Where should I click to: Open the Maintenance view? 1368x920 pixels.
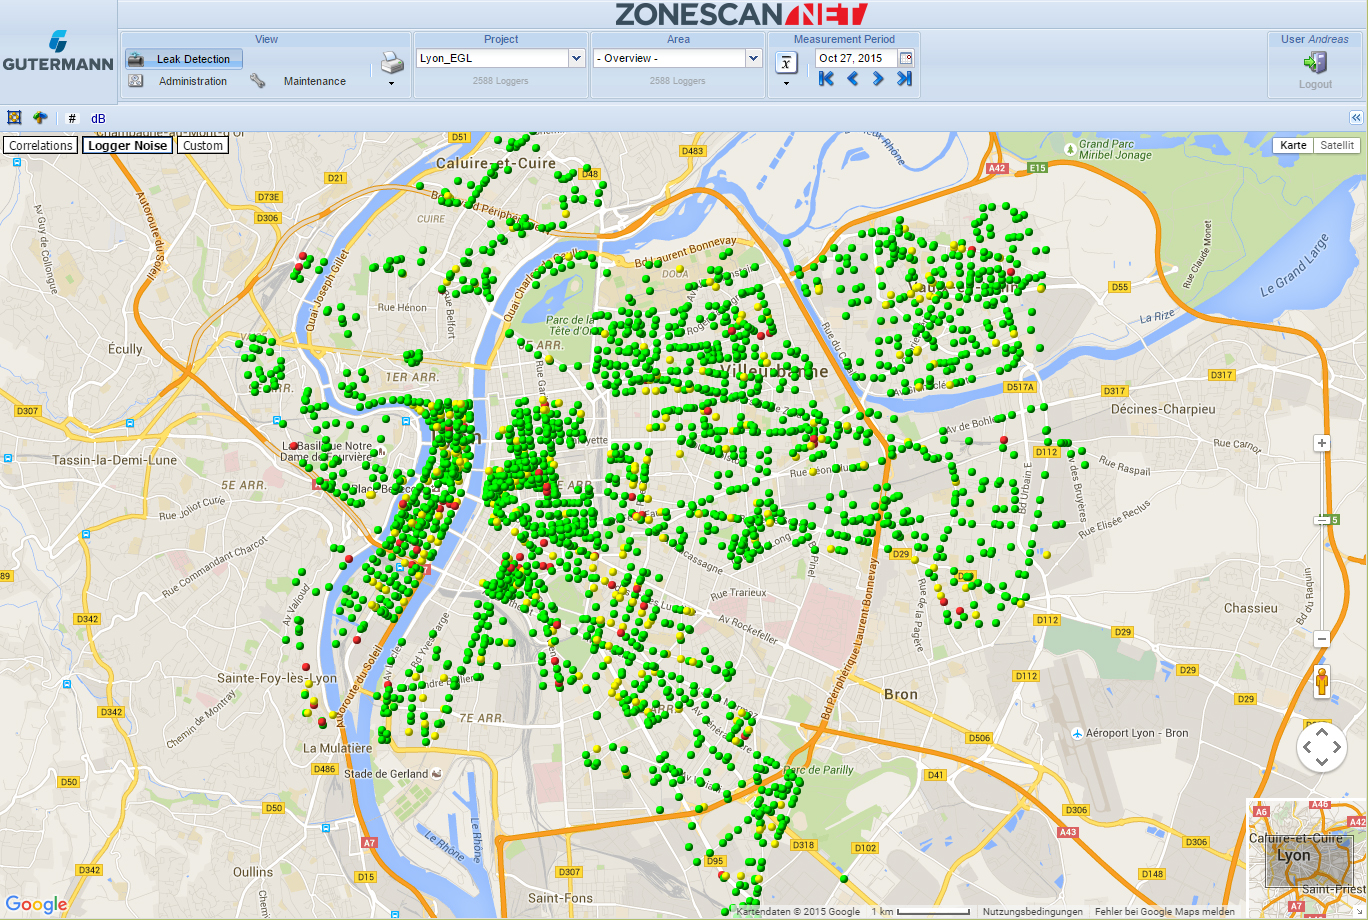tap(314, 81)
